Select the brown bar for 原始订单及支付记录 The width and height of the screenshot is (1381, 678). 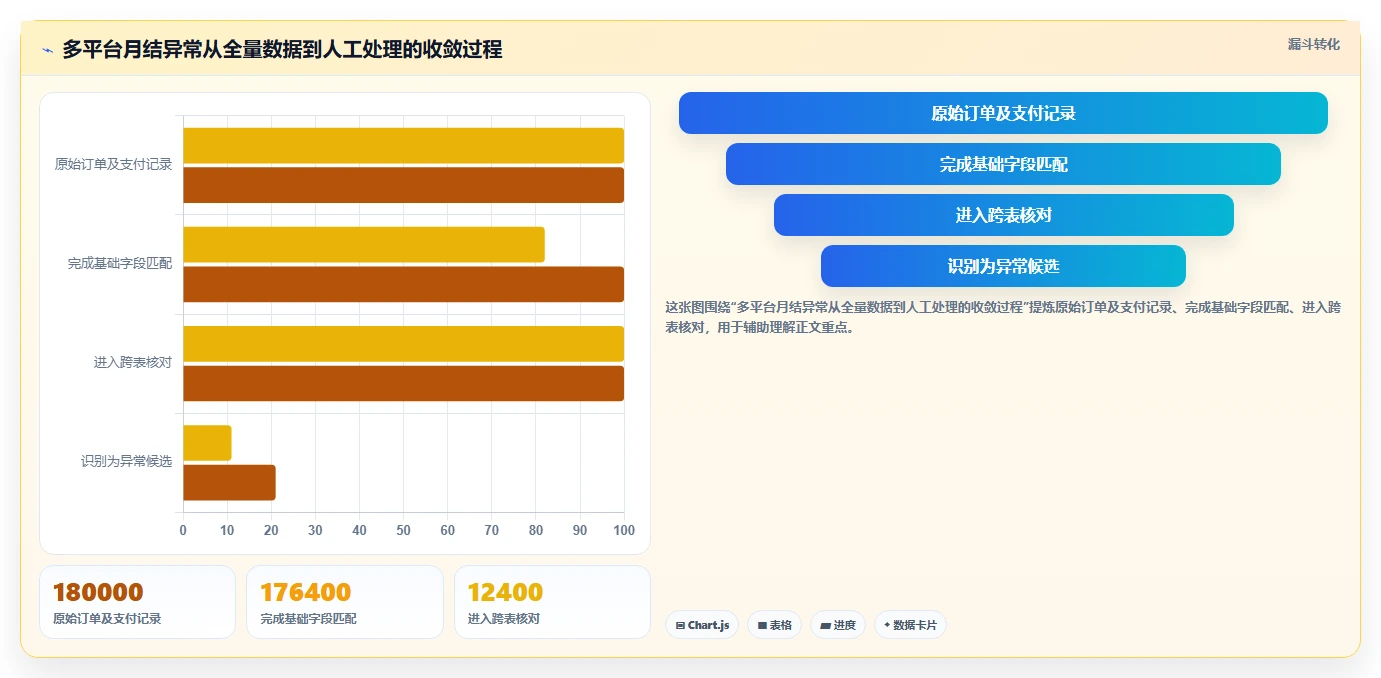click(x=403, y=185)
